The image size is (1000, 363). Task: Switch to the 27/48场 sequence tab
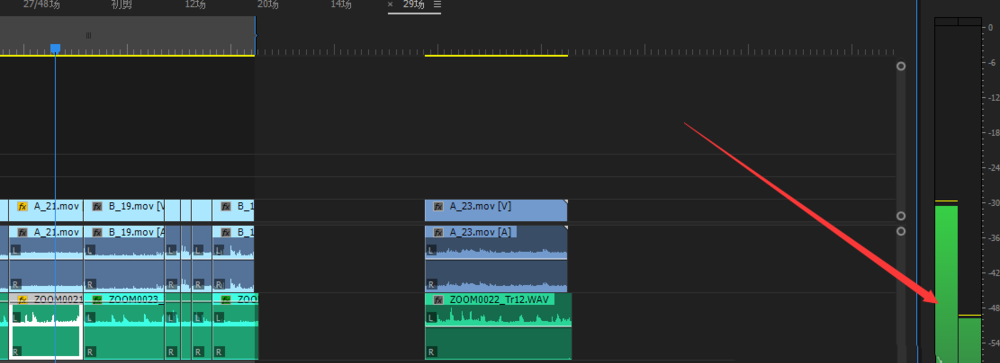point(41,4)
